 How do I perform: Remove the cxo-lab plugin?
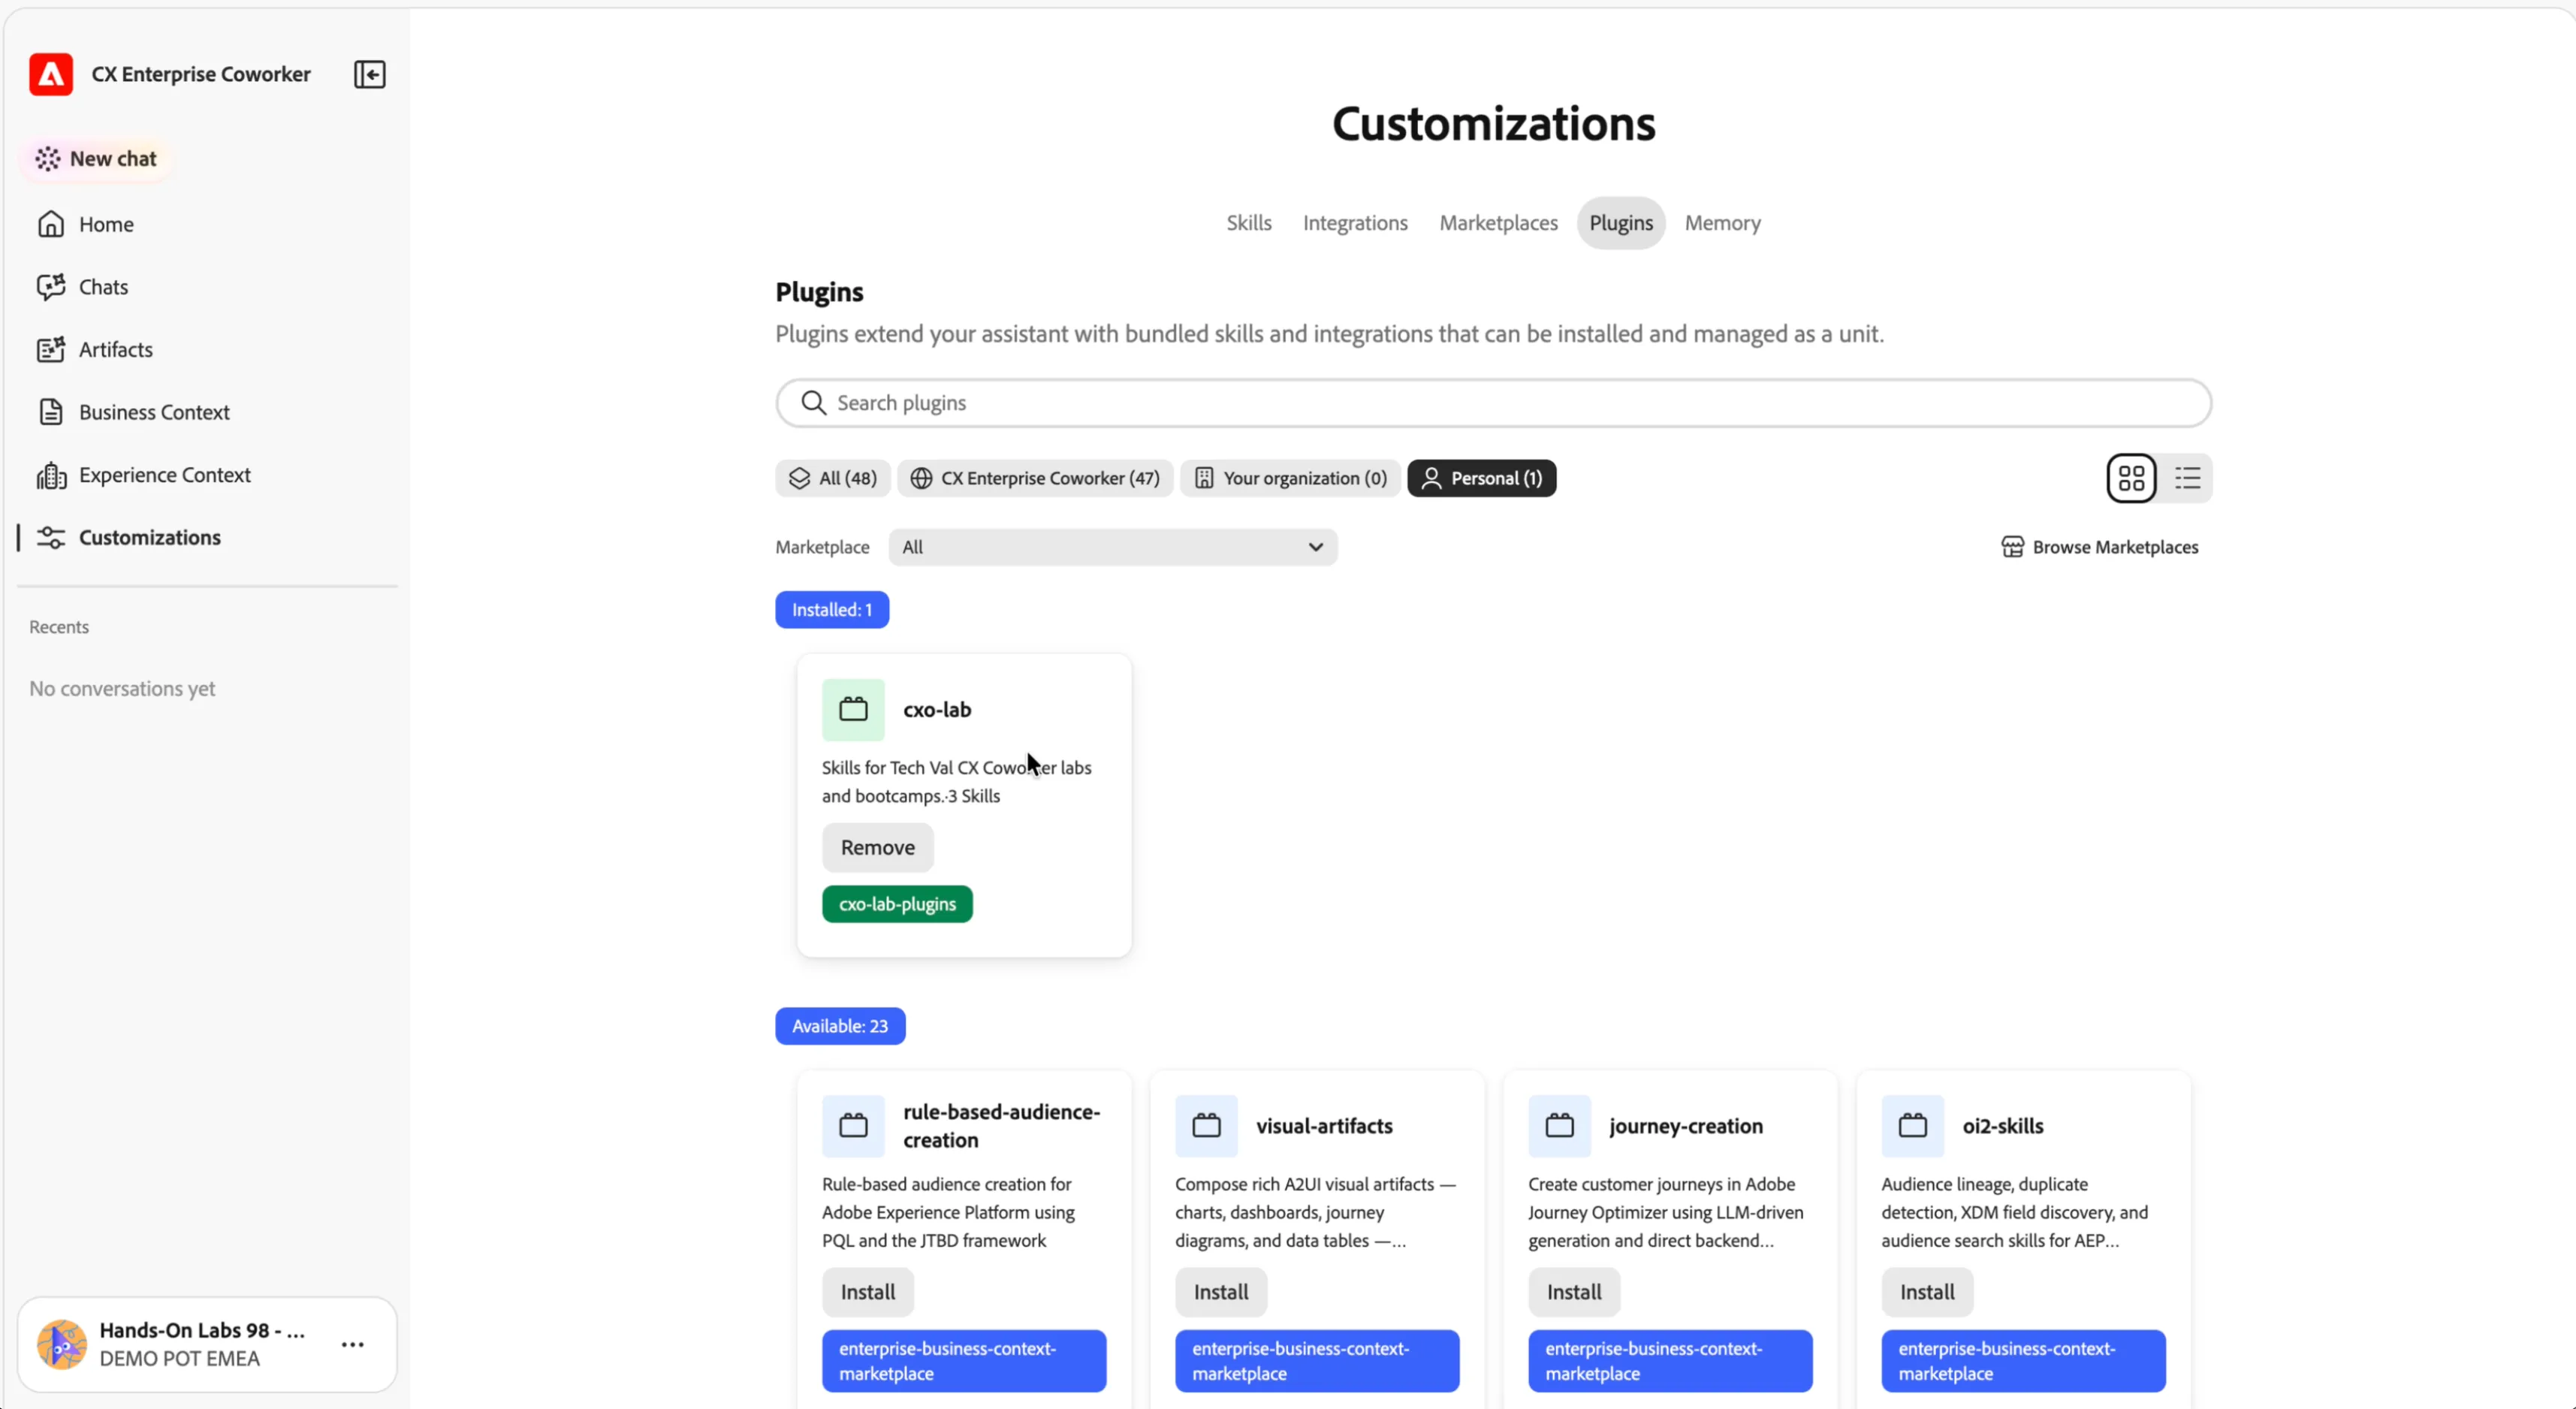pyautogui.click(x=877, y=848)
